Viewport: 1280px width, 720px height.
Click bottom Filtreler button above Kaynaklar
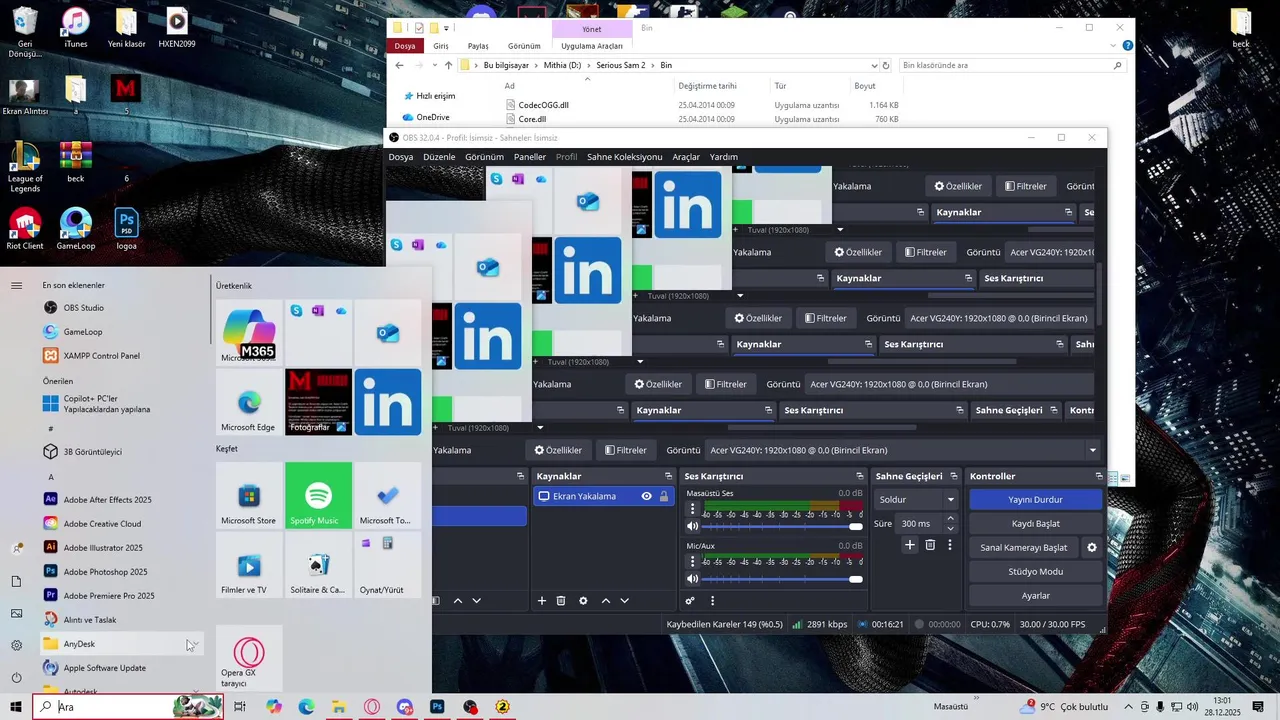pyautogui.click(x=624, y=450)
